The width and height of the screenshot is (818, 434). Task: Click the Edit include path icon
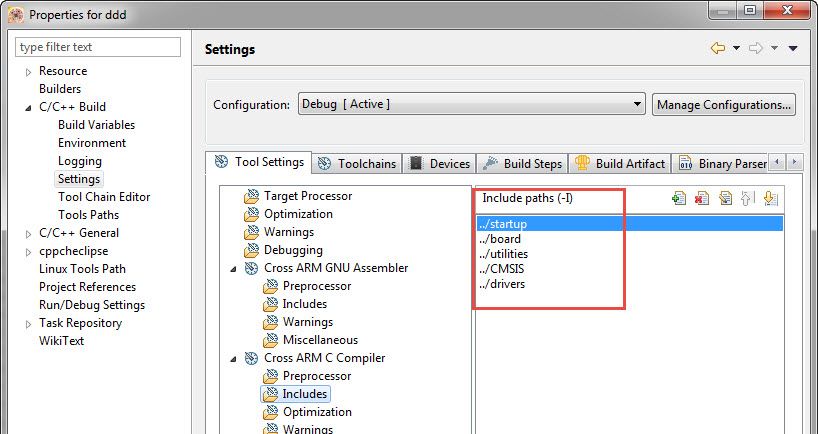coord(725,198)
